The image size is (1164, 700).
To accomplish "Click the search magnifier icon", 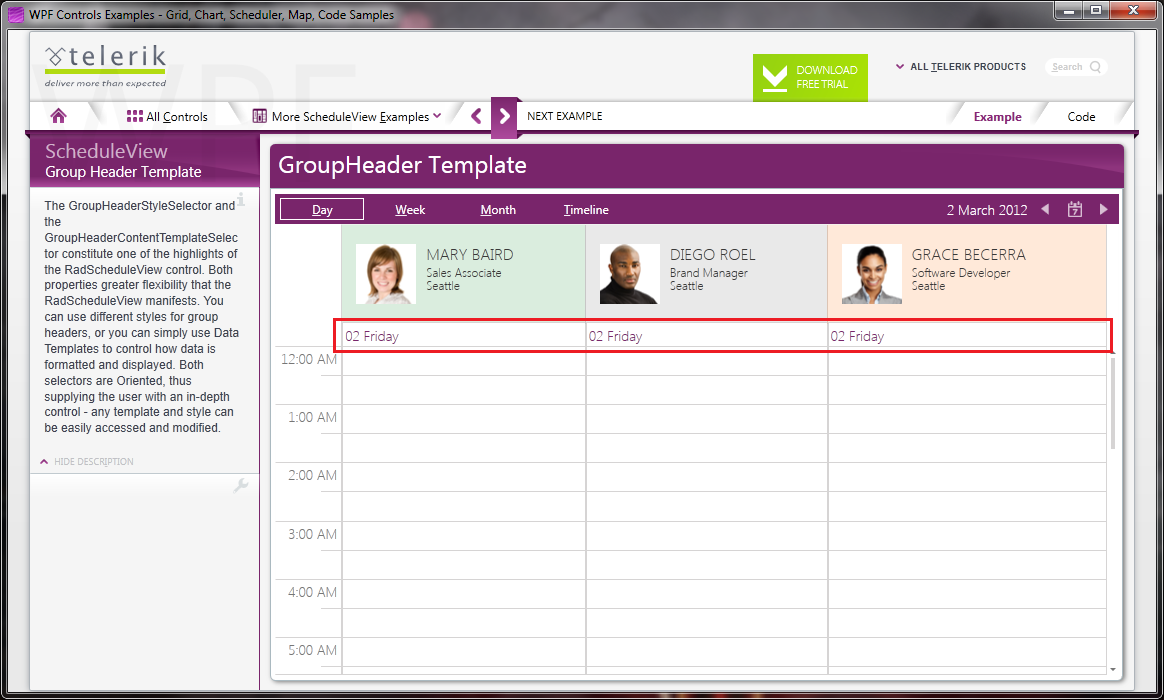I will [1096, 67].
